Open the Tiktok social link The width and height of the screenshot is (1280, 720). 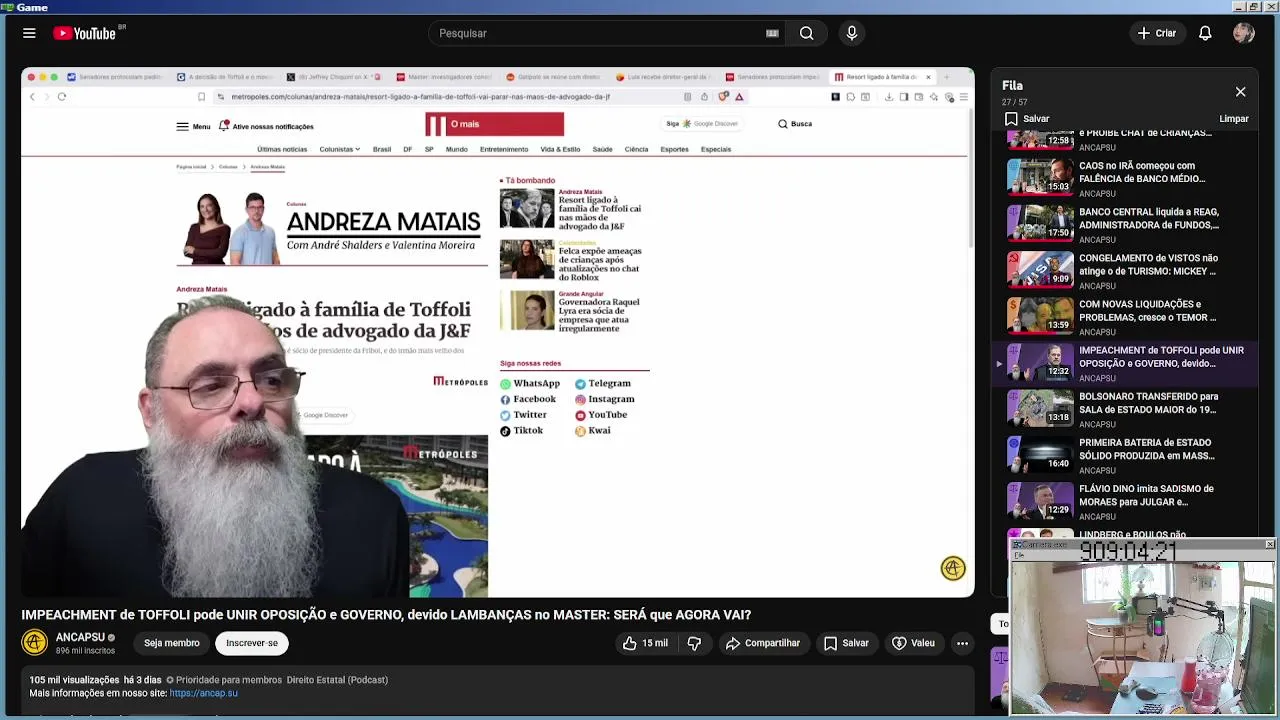521,431
